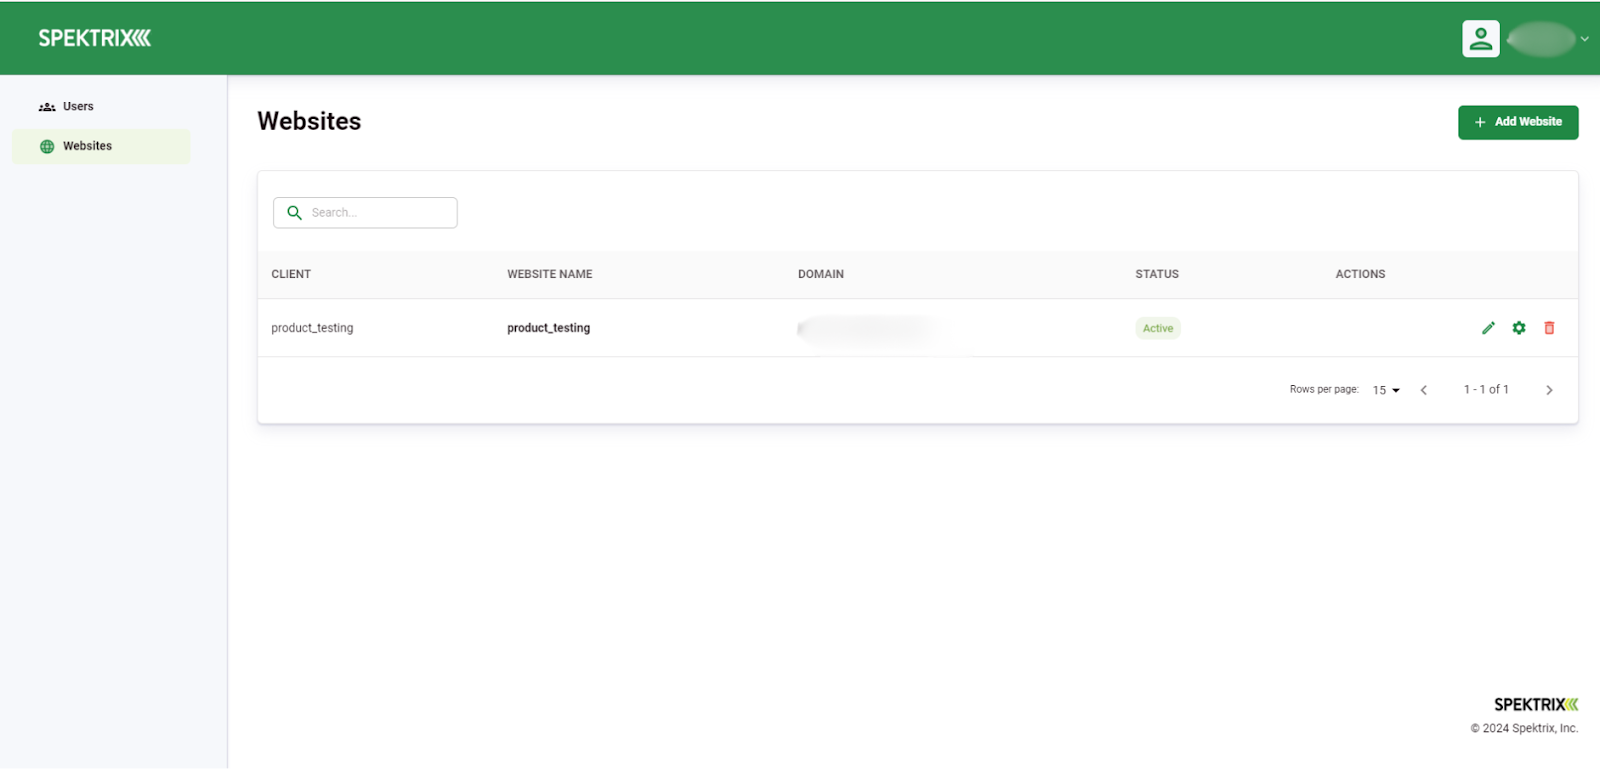Viewport: 1600px width, 771px height.
Task: Select Websites in the sidebar
Action: tap(101, 146)
